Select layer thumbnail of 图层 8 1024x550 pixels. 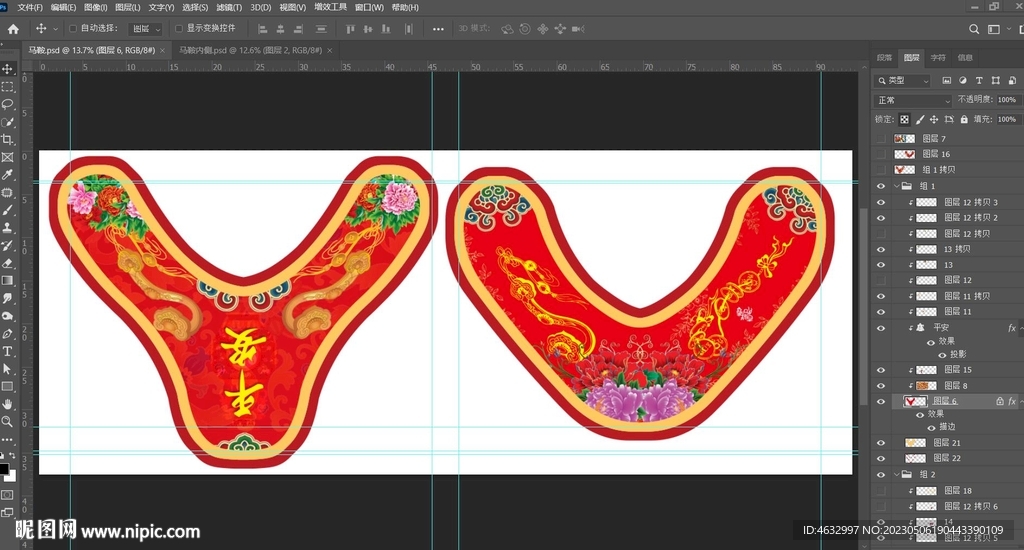point(926,386)
